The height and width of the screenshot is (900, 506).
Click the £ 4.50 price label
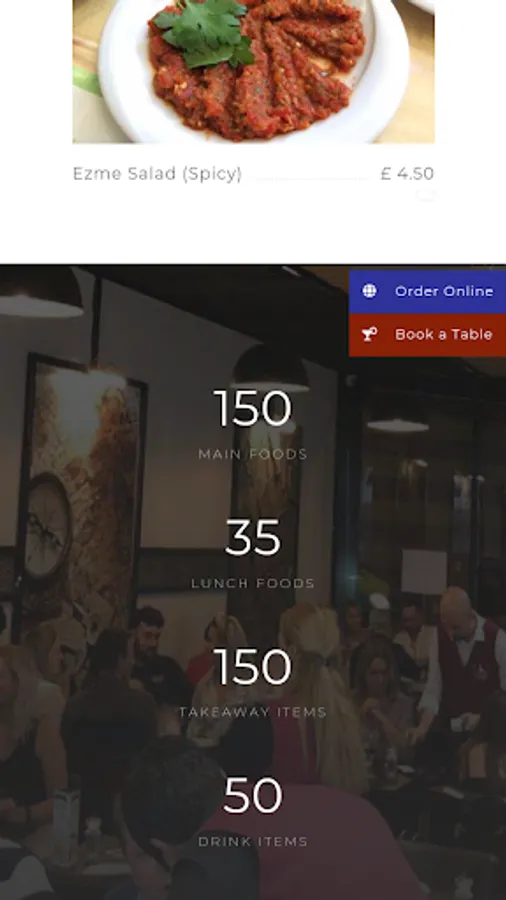[407, 173]
